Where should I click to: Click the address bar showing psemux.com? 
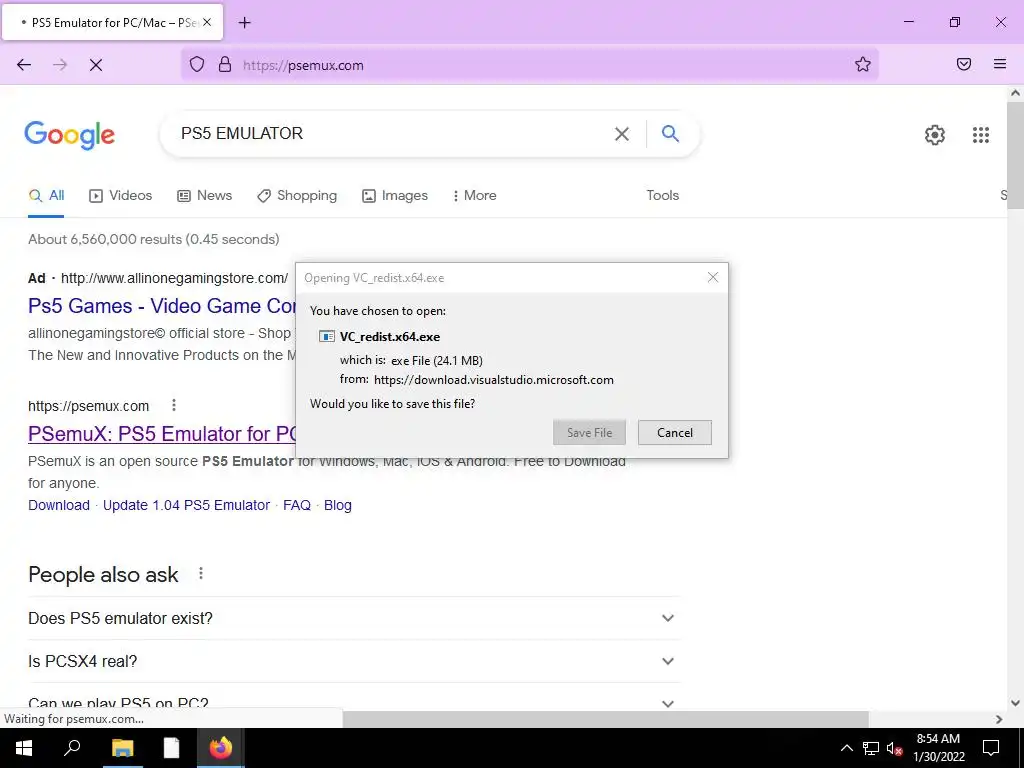529,65
